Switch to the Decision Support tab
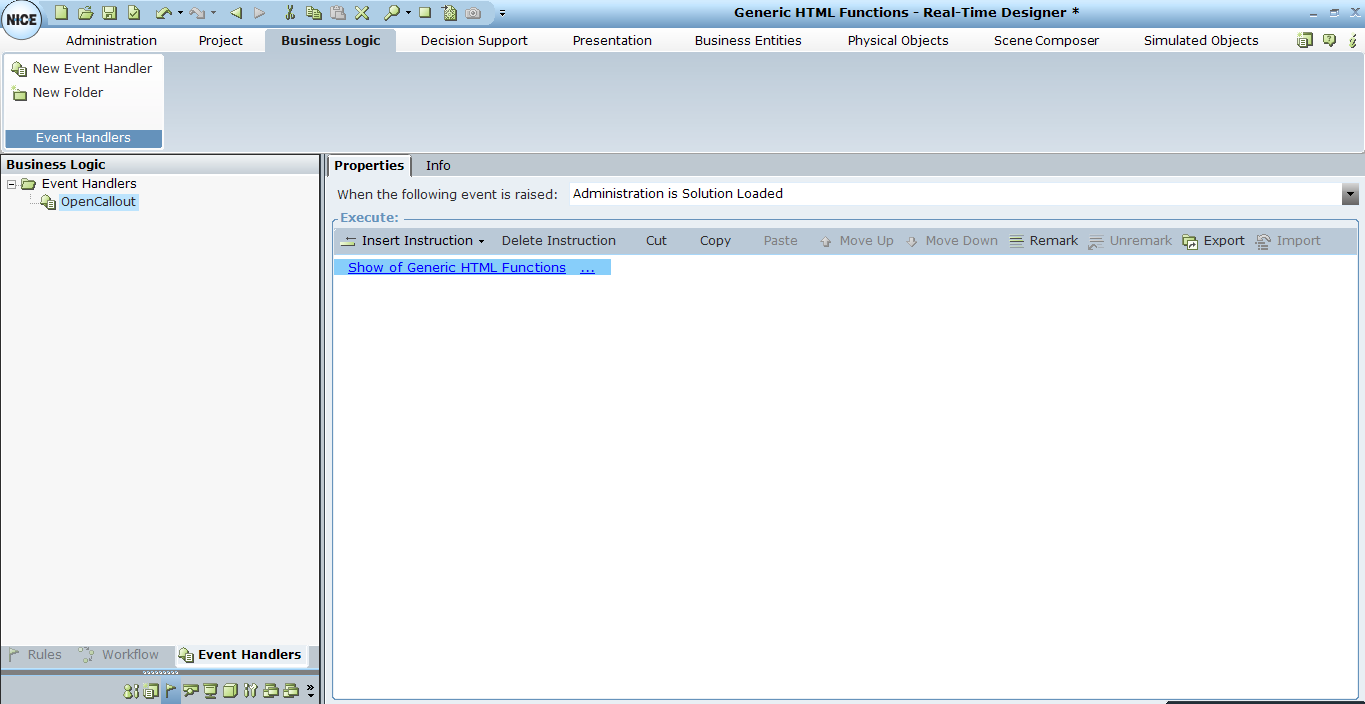 click(473, 40)
